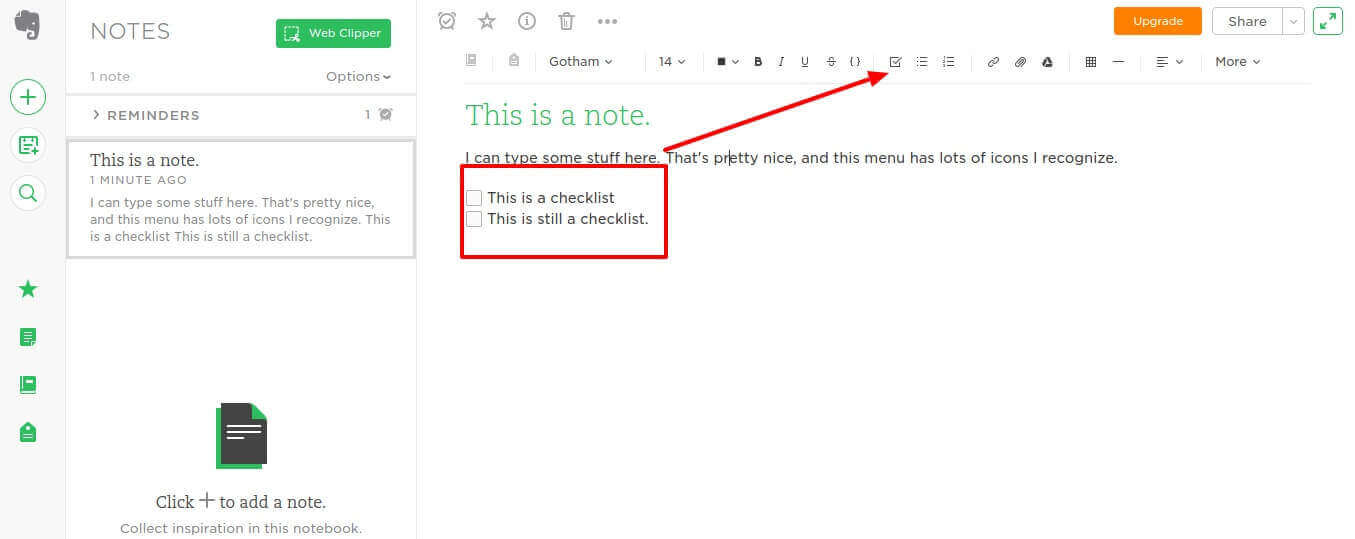Click the body text 'I can type some stuff here'
The image size is (1355, 539).
[x=563, y=158]
